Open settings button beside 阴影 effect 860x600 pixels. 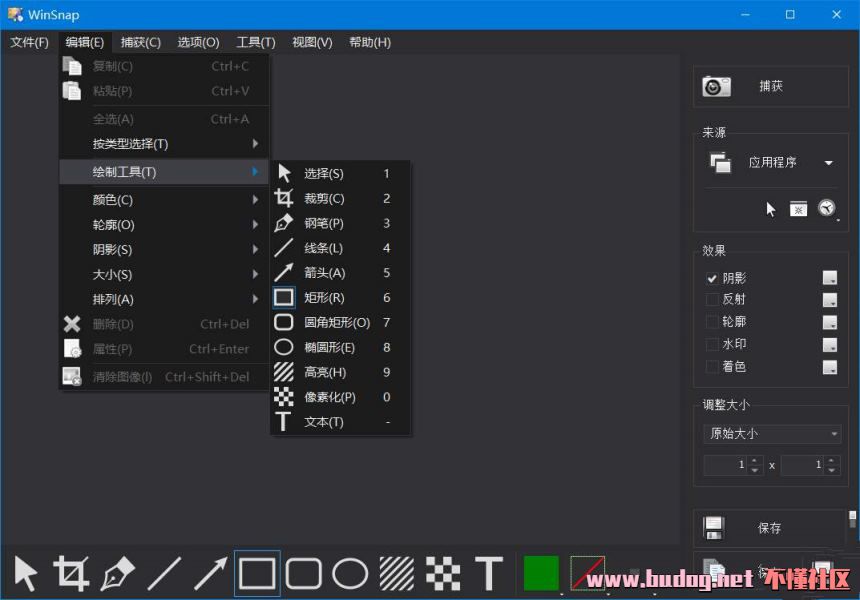click(830, 278)
